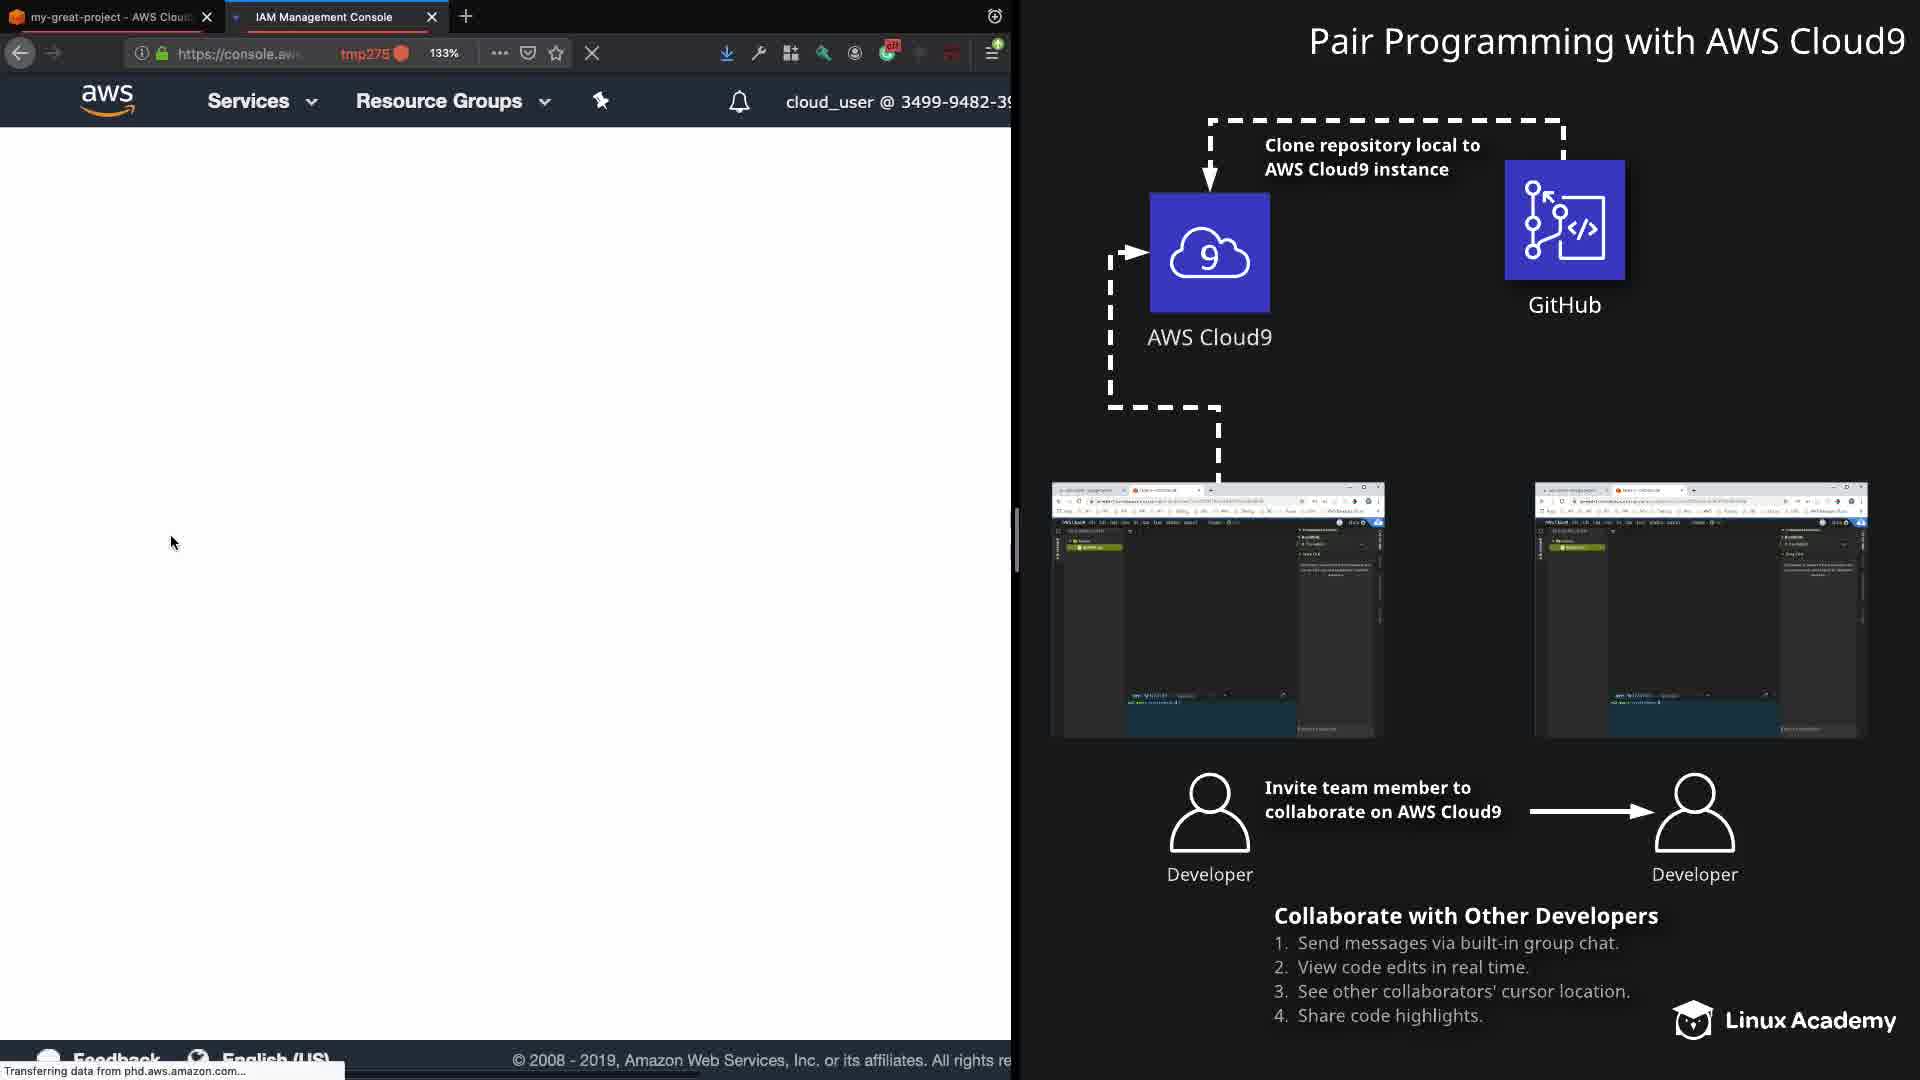
Task: Open the AWS notifications bell
Action: click(x=739, y=102)
